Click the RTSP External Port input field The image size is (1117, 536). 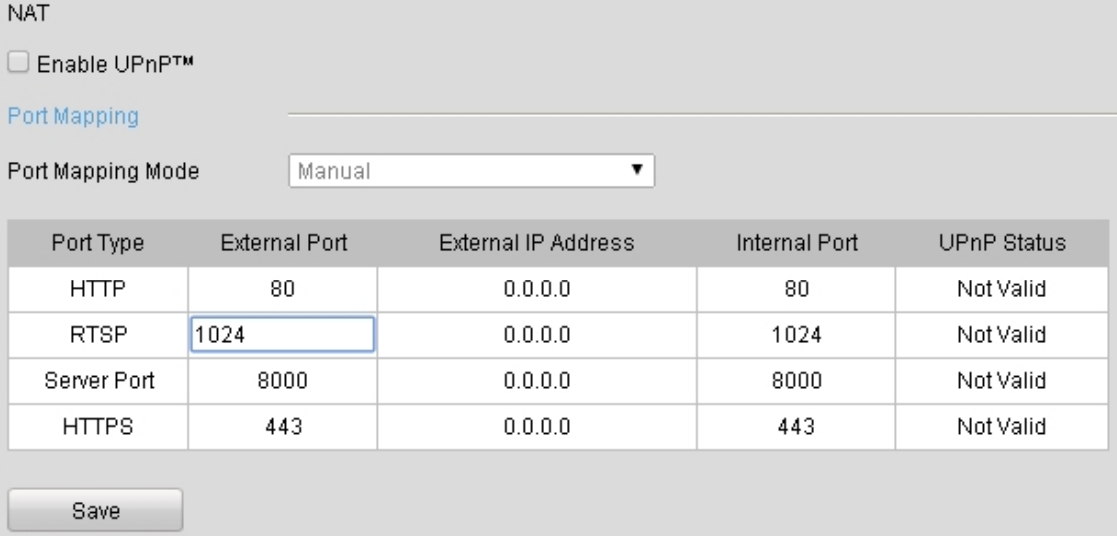click(x=282, y=336)
